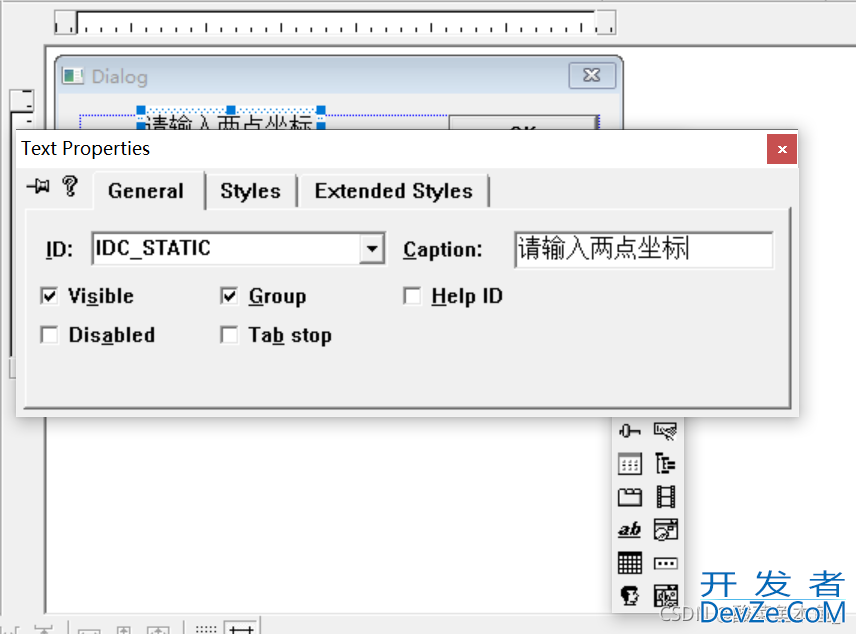Select the IP Address control tool
The height and width of the screenshot is (634, 856).
tap(665, 563)
